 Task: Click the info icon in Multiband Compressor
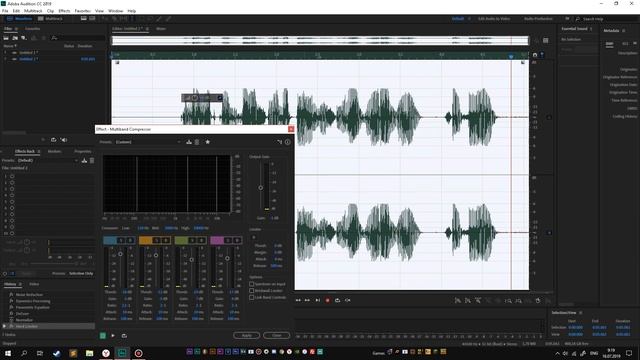288,142
